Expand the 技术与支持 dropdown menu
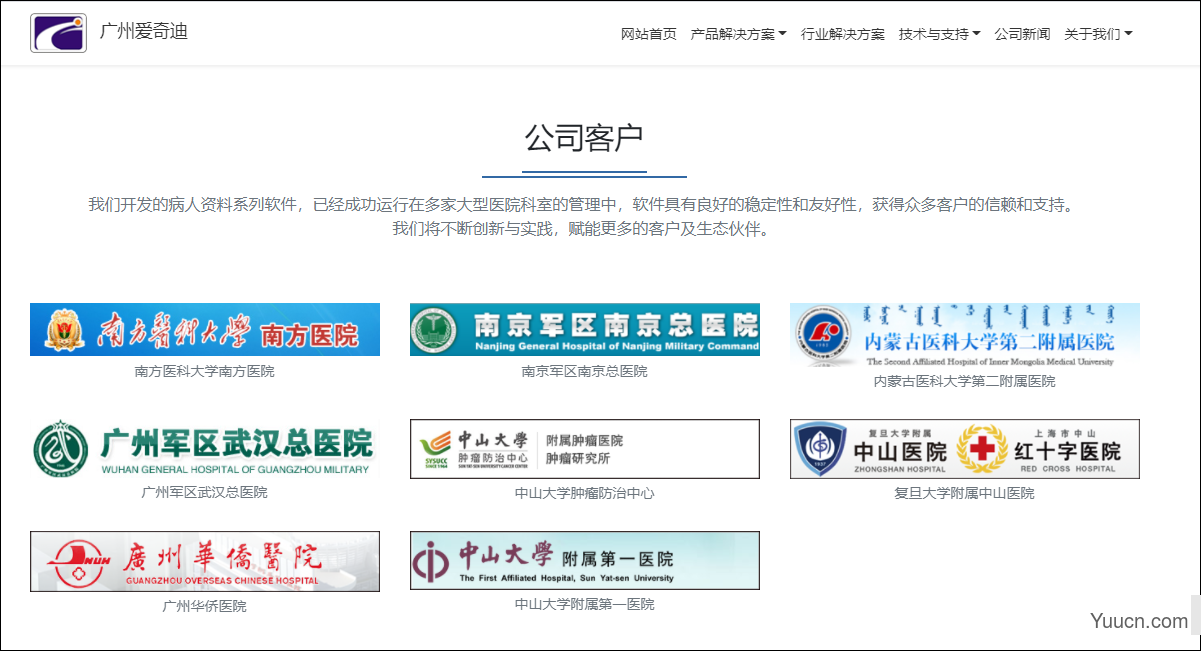1201x651 pixels. [940, 34]
